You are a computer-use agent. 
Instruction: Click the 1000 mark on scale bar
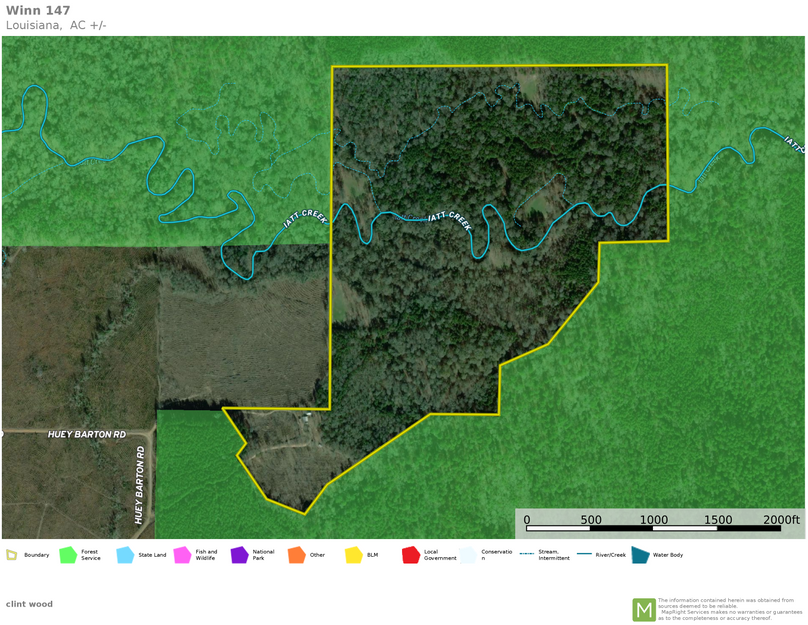[654, 520]
